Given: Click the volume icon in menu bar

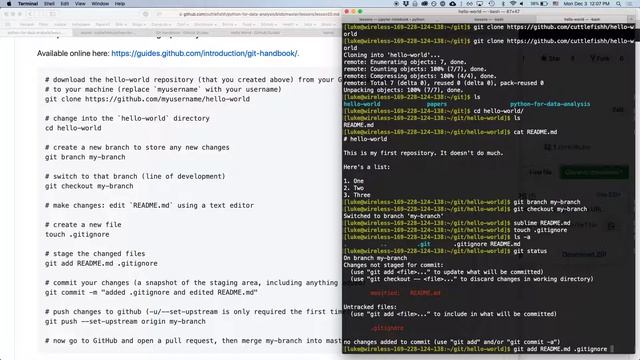Looking at the screenshot, I should [x=522, y=4].
